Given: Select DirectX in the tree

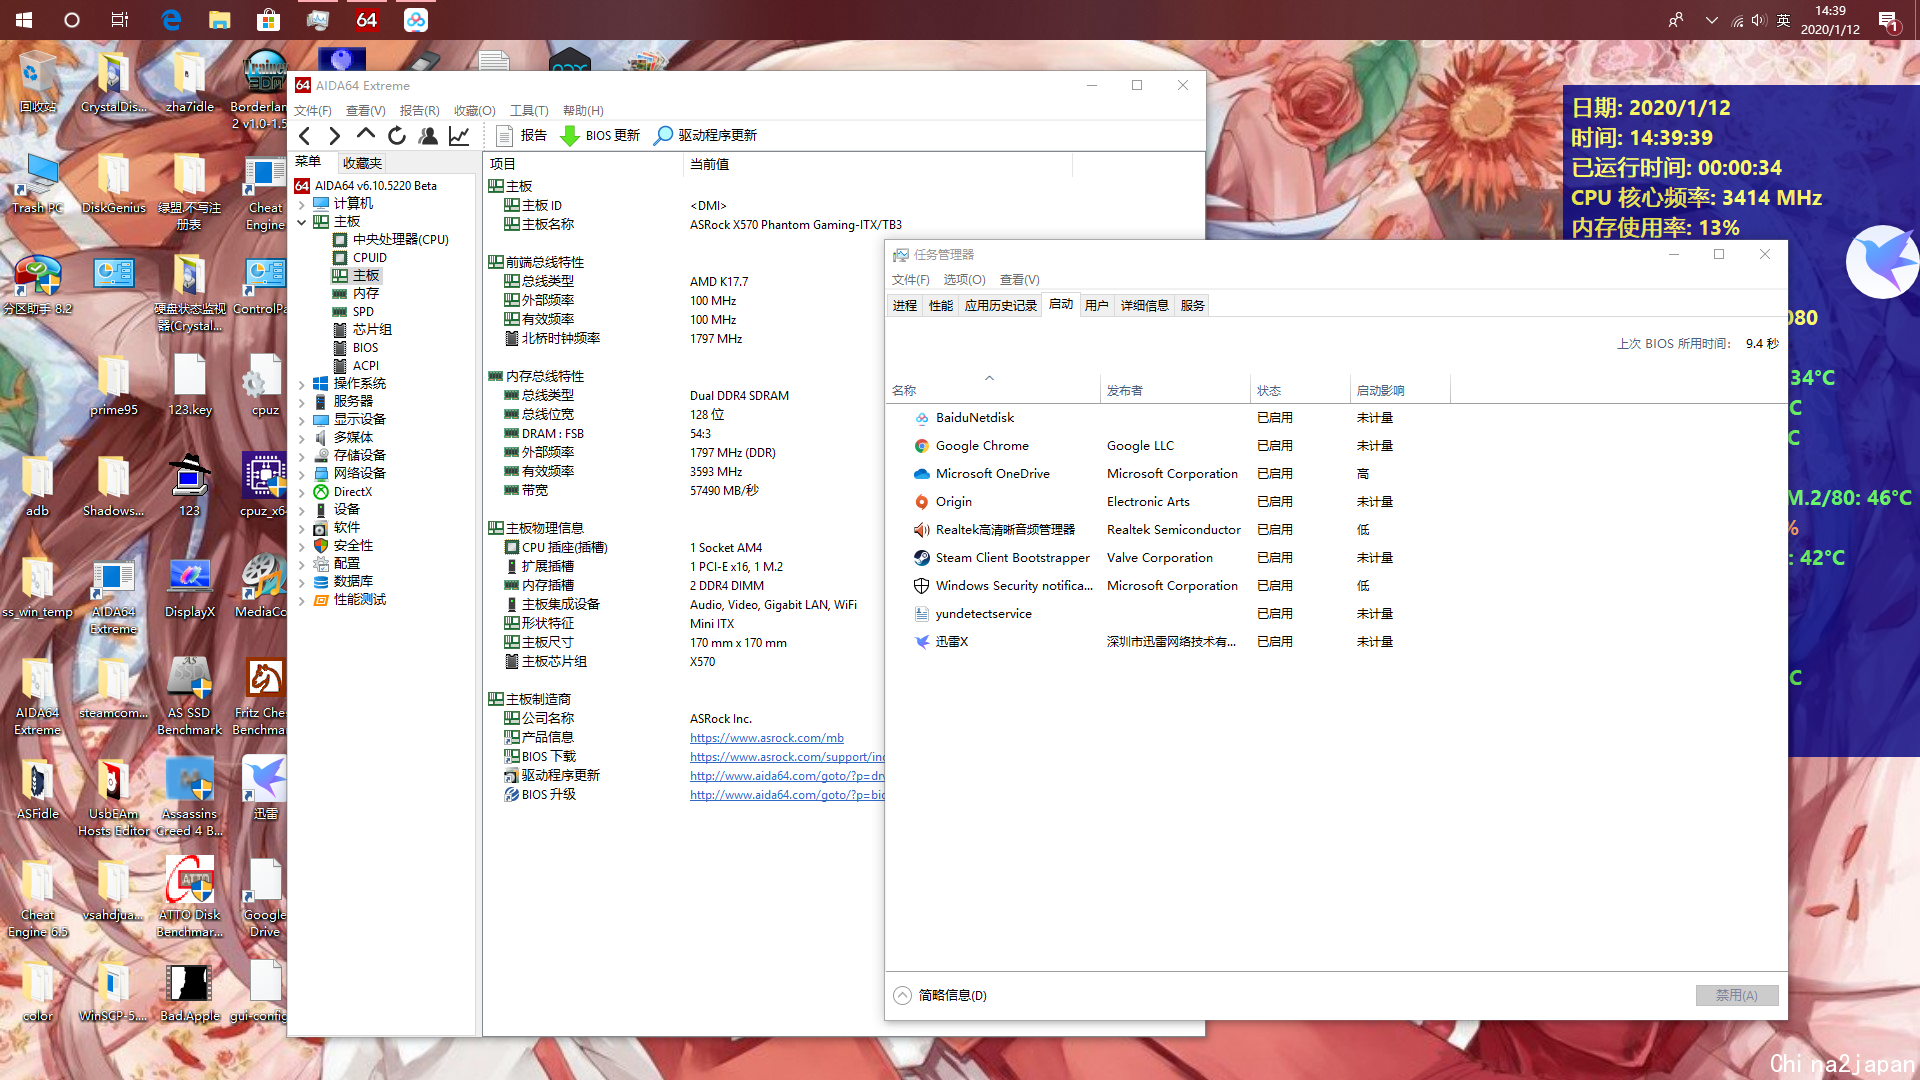Looking at the screenshot, I should (343, 492).
